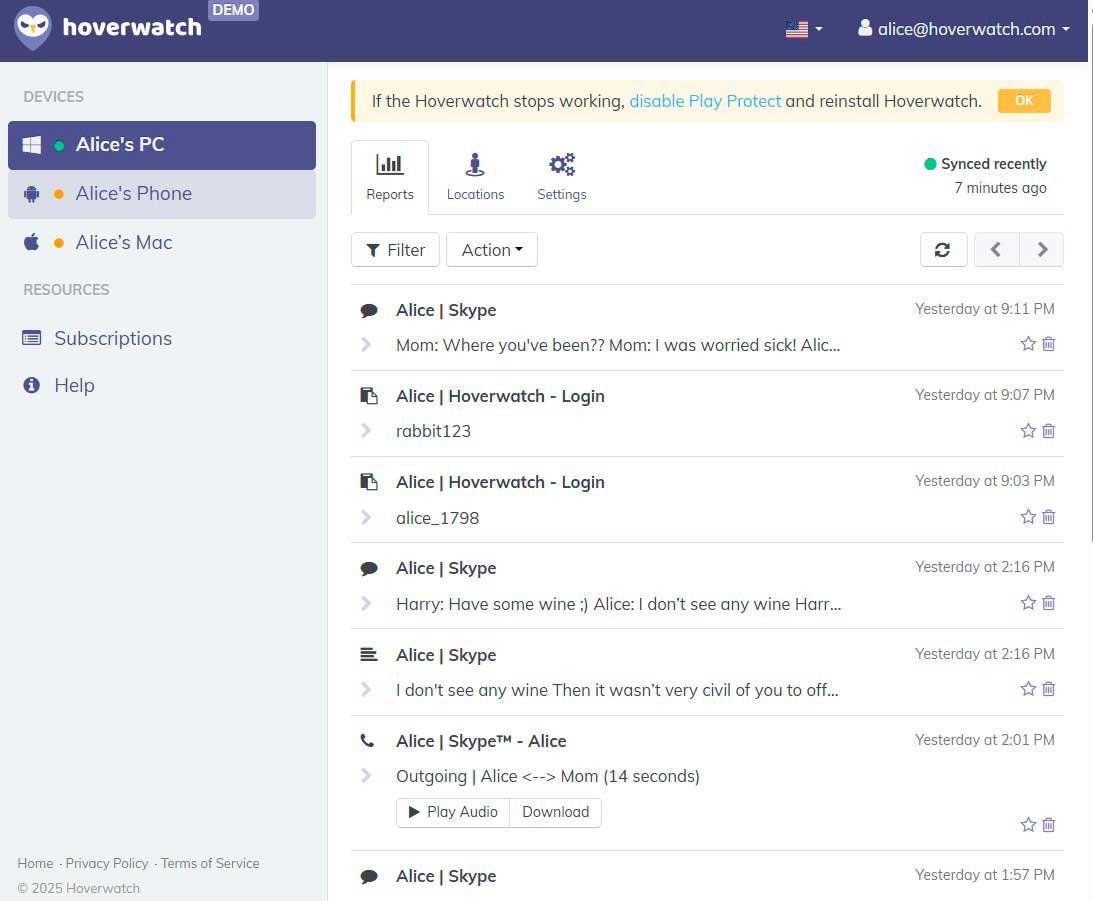Image resolution: width=1093 pixels, height=901 pixels.
Task: Switch to the Reports tab
Action: coord(390,177)
